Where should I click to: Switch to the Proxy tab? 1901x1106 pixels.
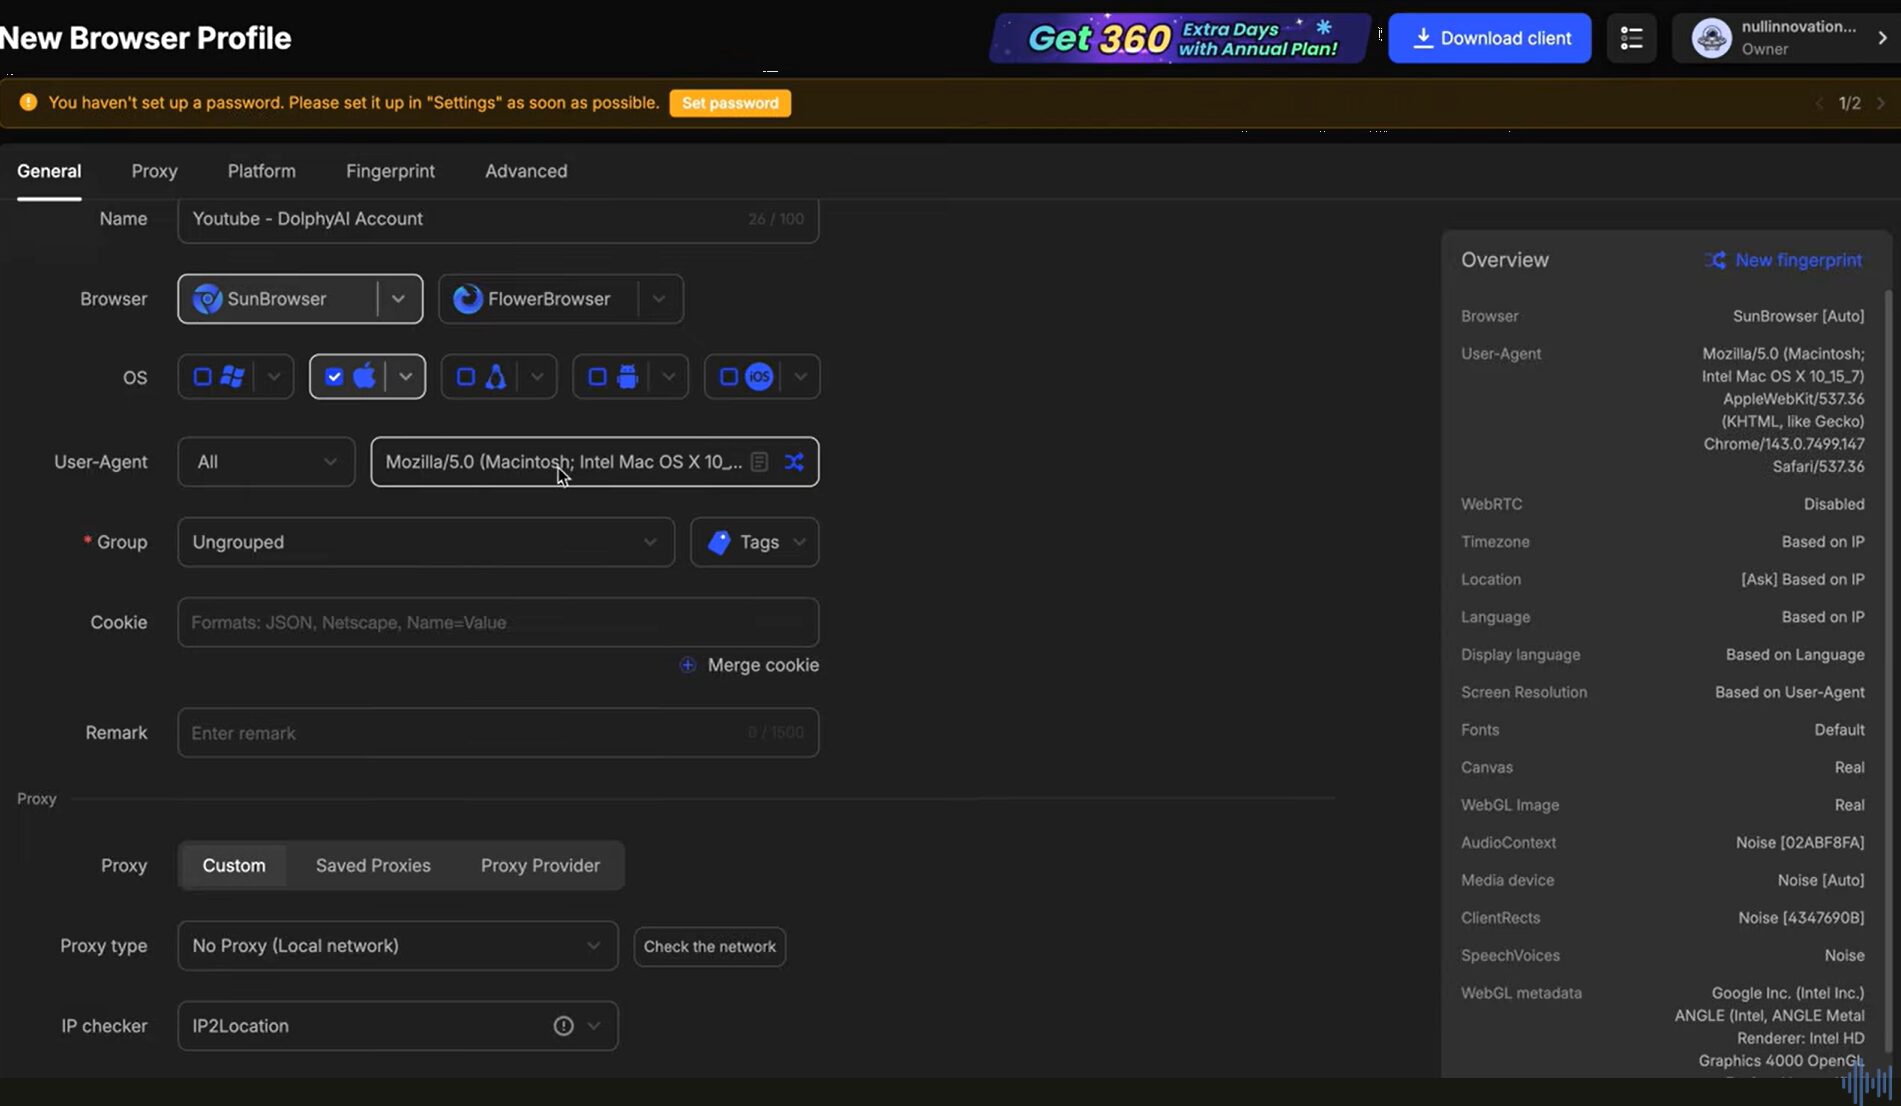click(x=154, y=171)
